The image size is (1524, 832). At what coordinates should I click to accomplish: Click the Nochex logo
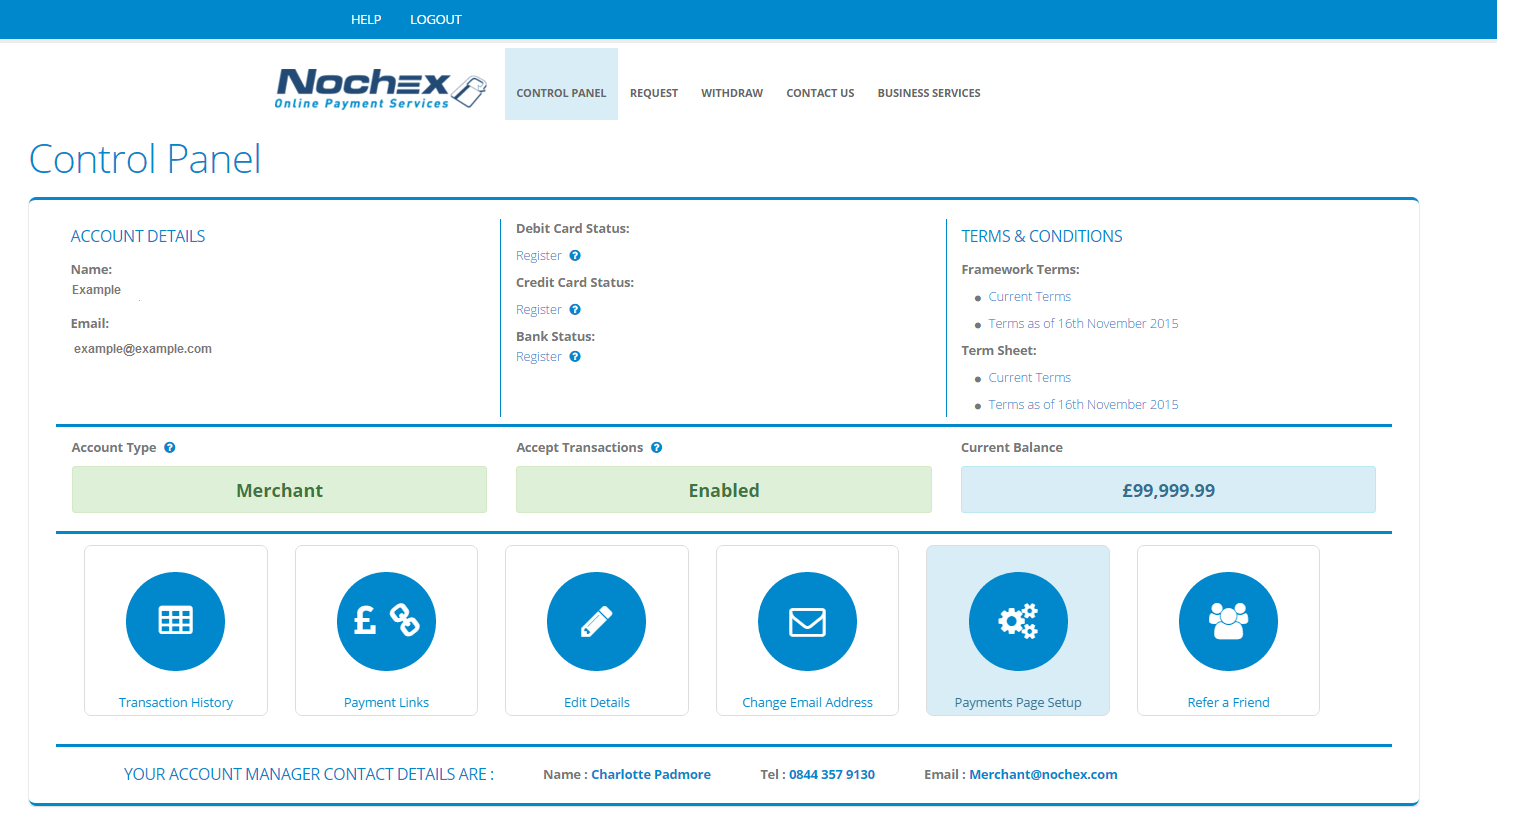pyautogui.click(x=381, y=88)
